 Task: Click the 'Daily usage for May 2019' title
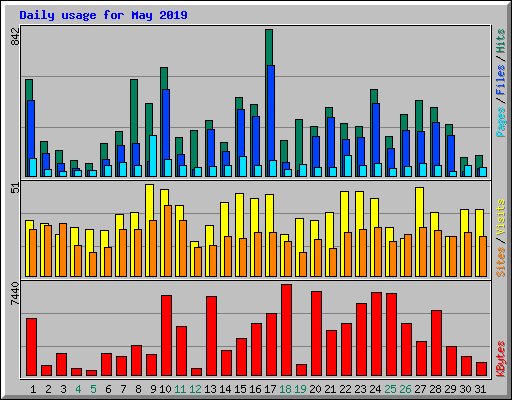coord(103,15)
